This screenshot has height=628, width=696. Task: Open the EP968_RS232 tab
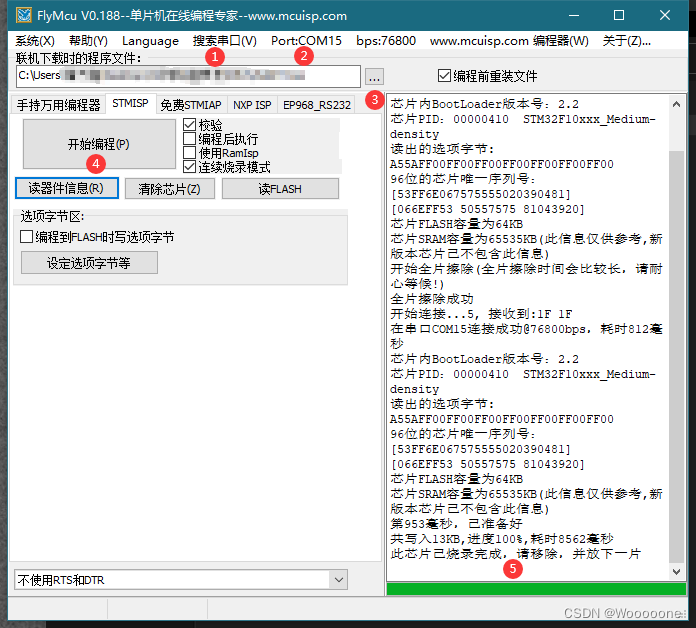pos(316,105)
